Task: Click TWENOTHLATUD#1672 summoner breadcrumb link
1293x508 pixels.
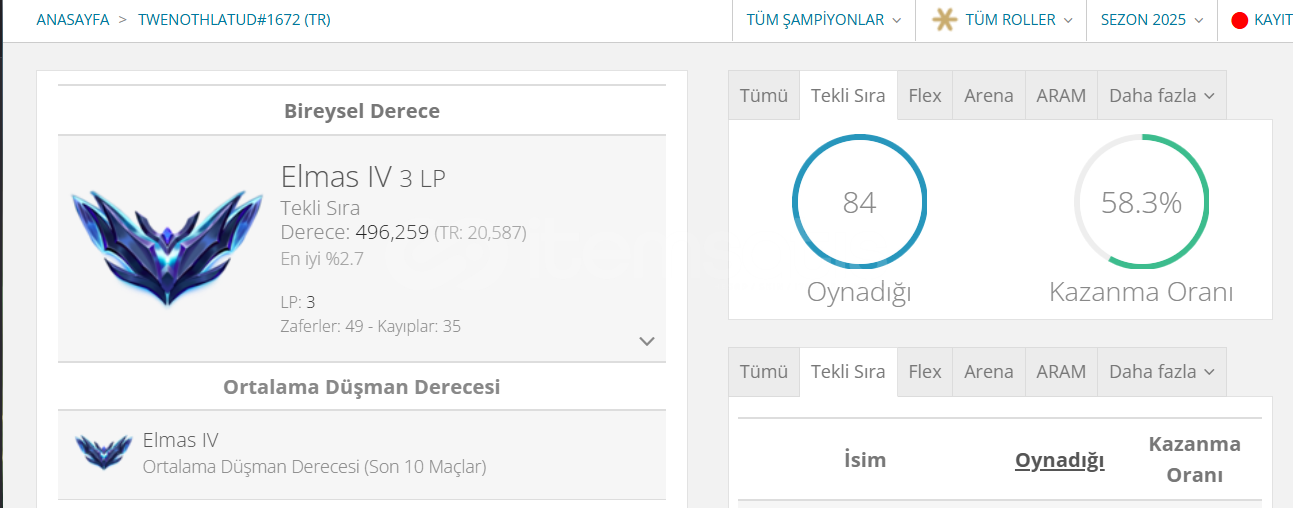Action: (234, 20)
